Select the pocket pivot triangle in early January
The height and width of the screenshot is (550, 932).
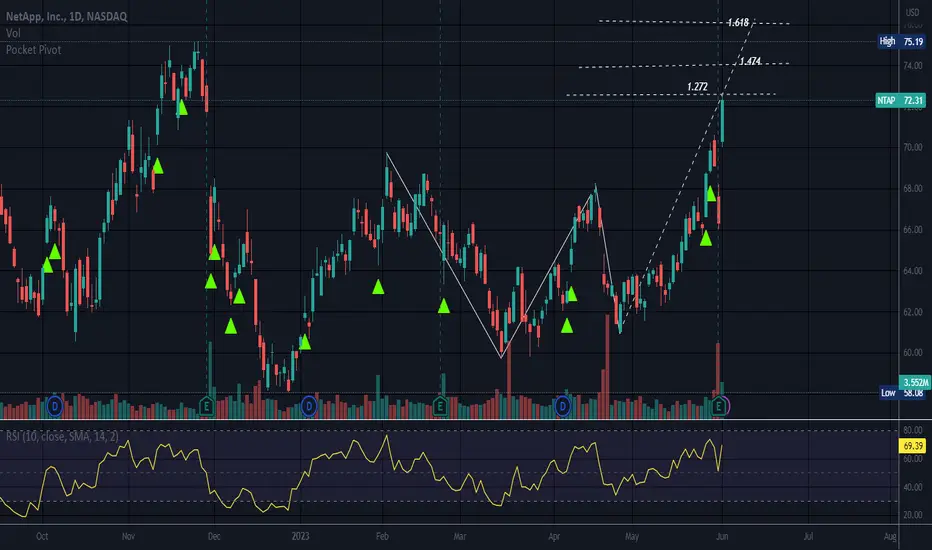(304, 341)
